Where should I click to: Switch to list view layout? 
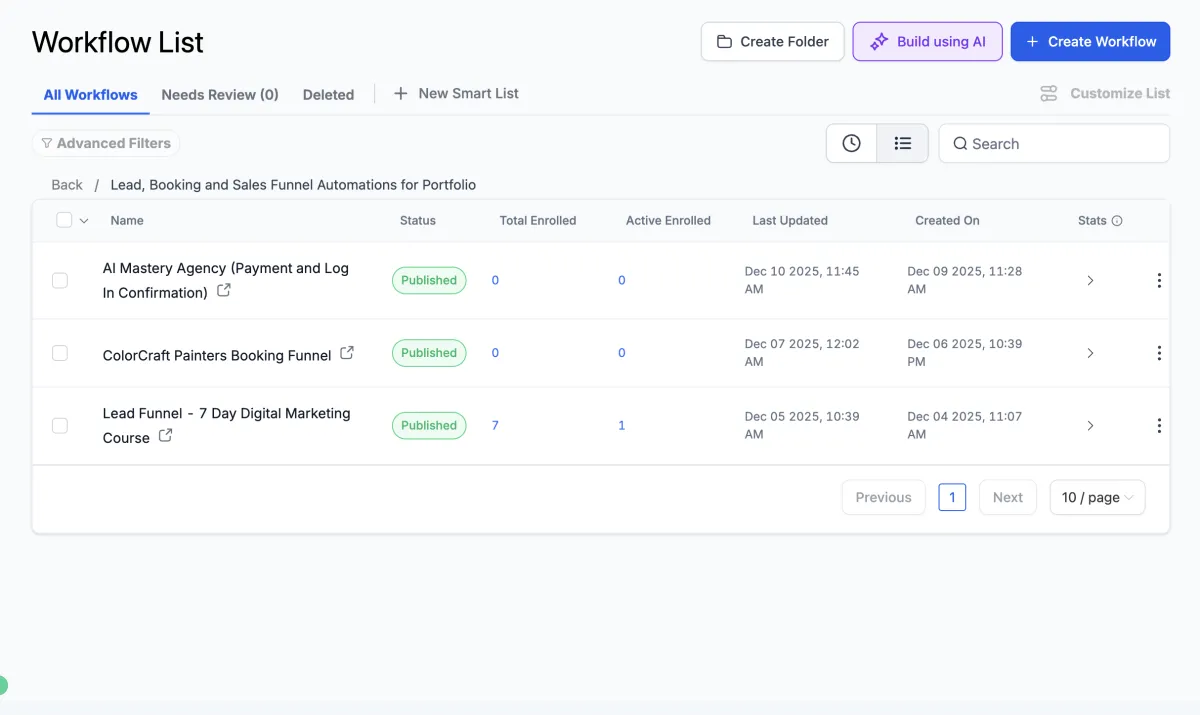point(902,143)
